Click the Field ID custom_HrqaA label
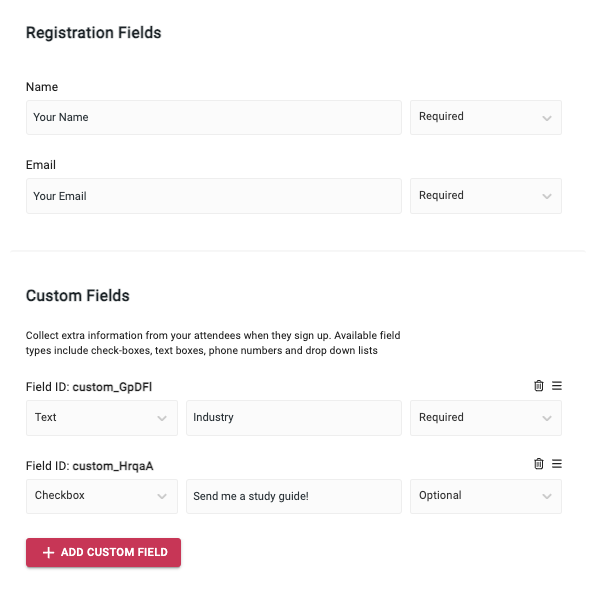 coord(90,466)
